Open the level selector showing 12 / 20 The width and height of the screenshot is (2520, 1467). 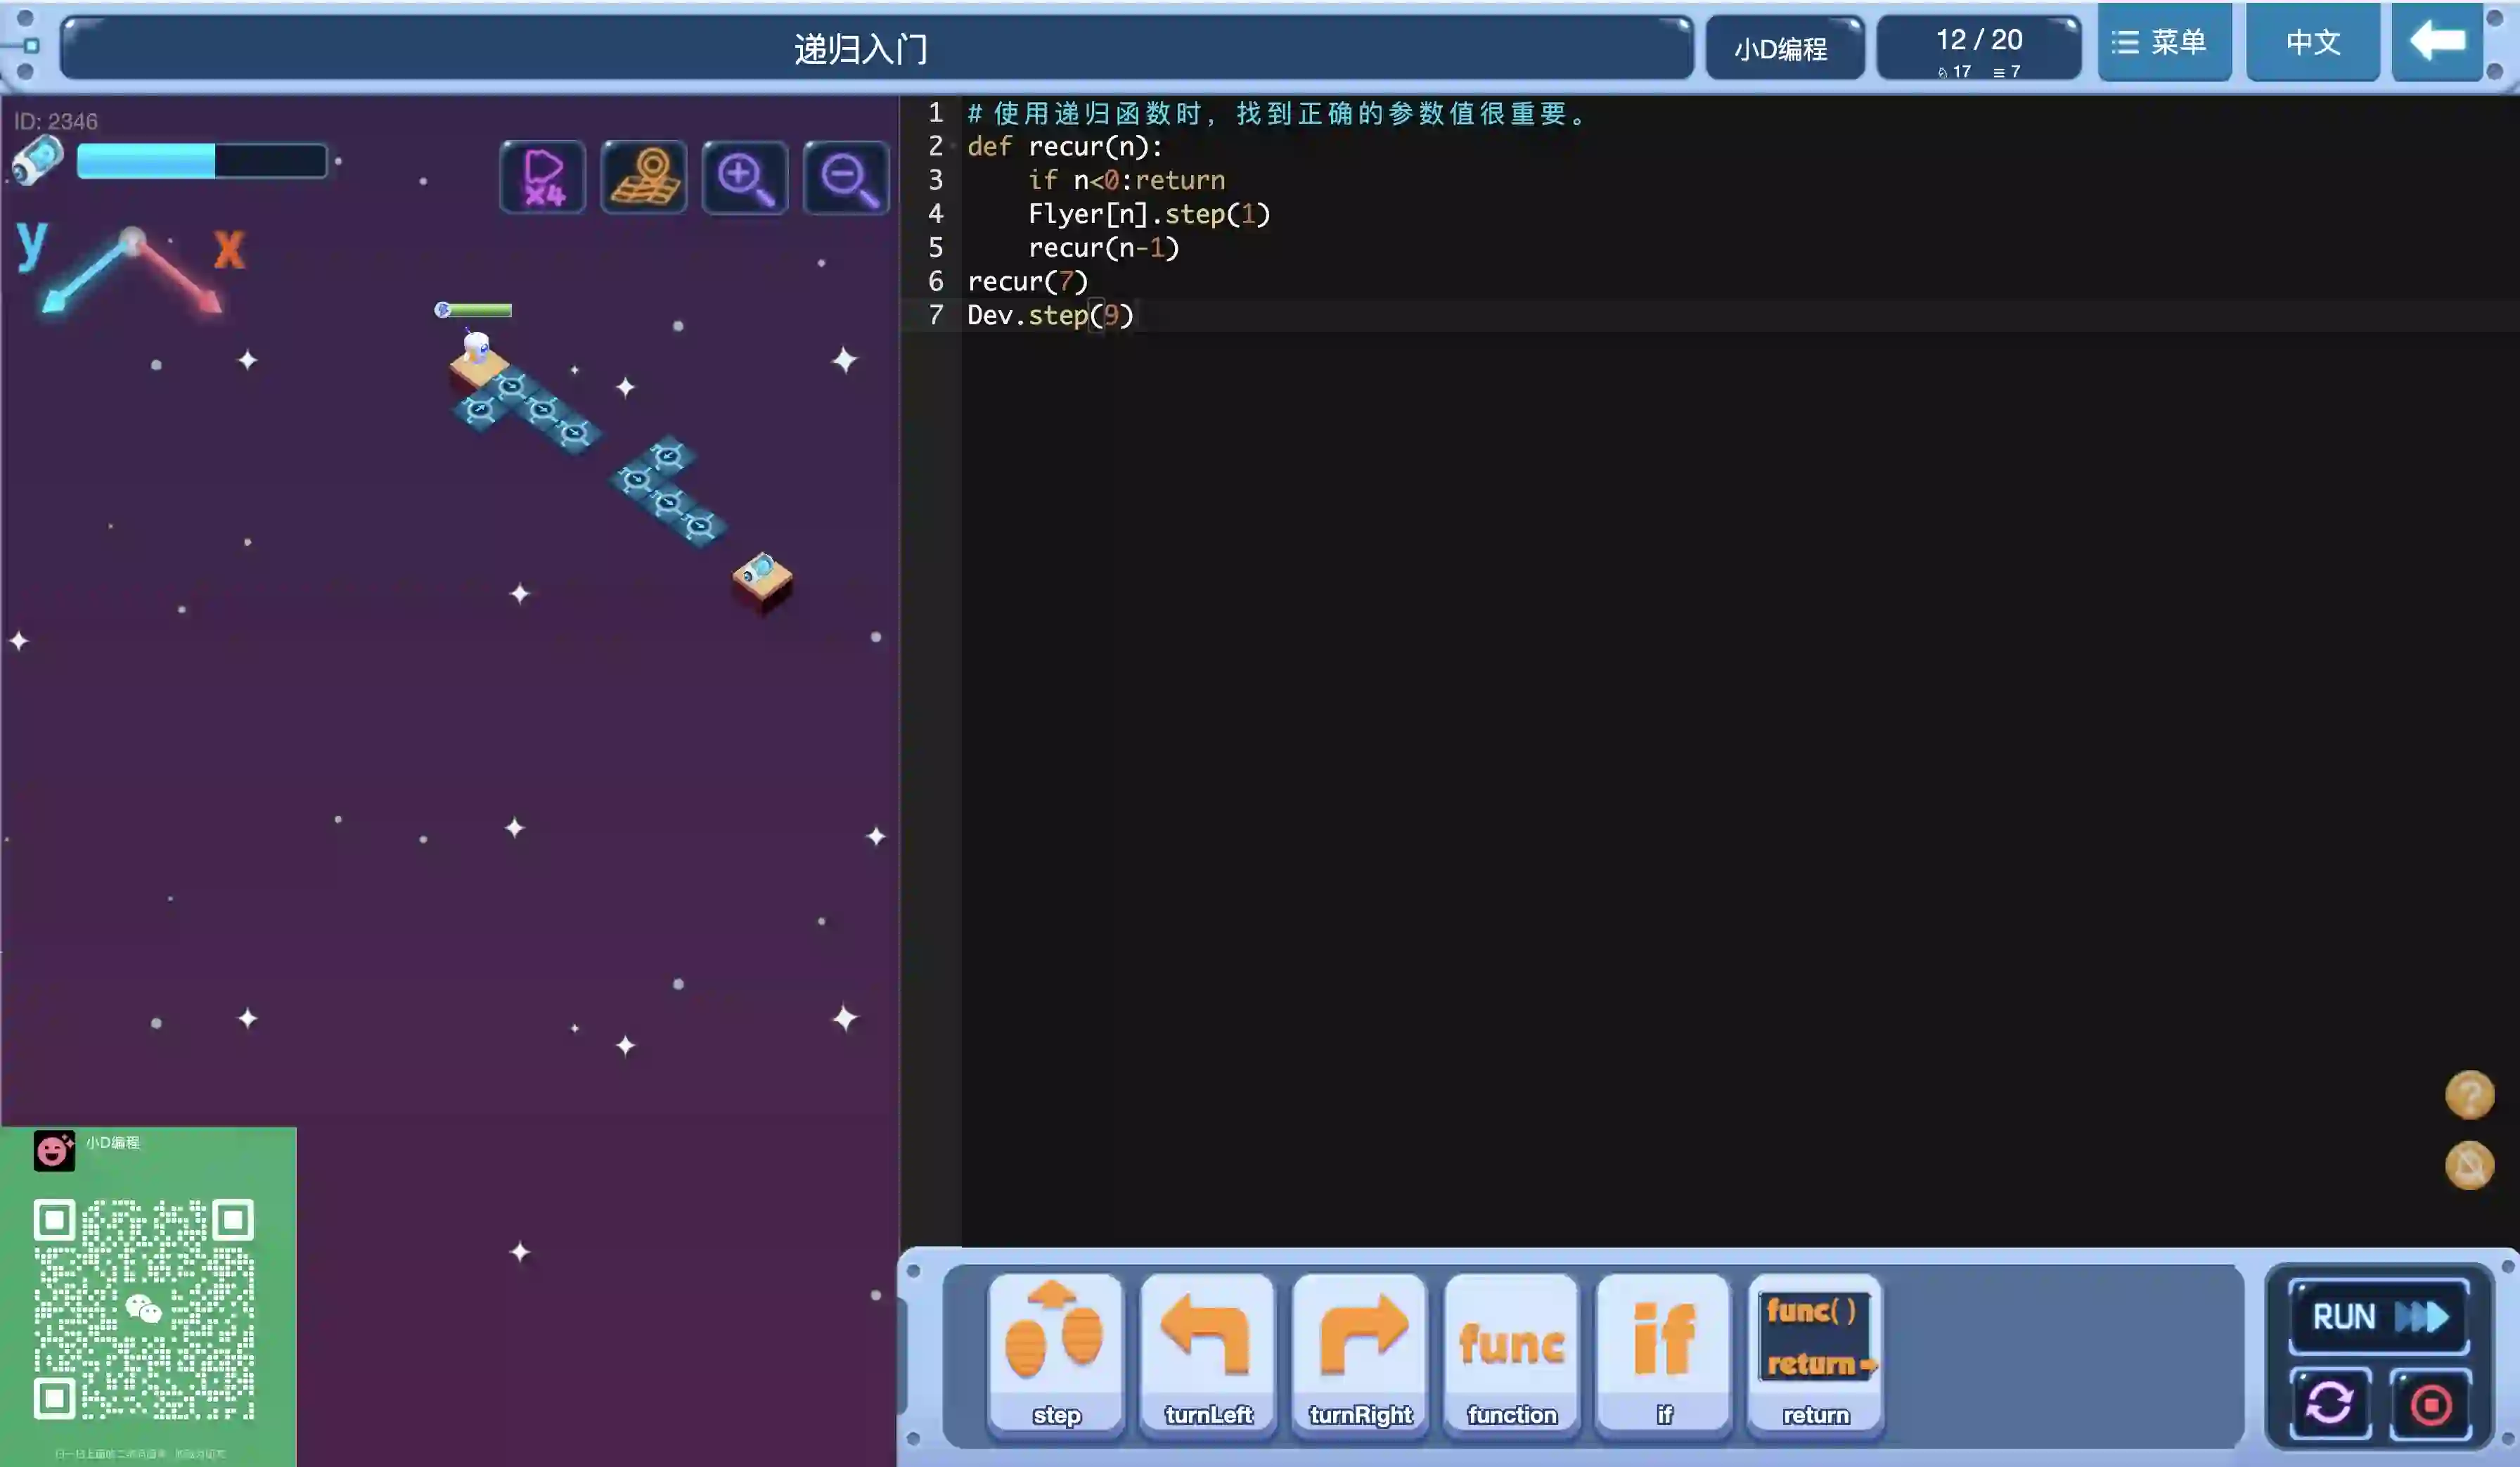click(x=1978, y=48)
